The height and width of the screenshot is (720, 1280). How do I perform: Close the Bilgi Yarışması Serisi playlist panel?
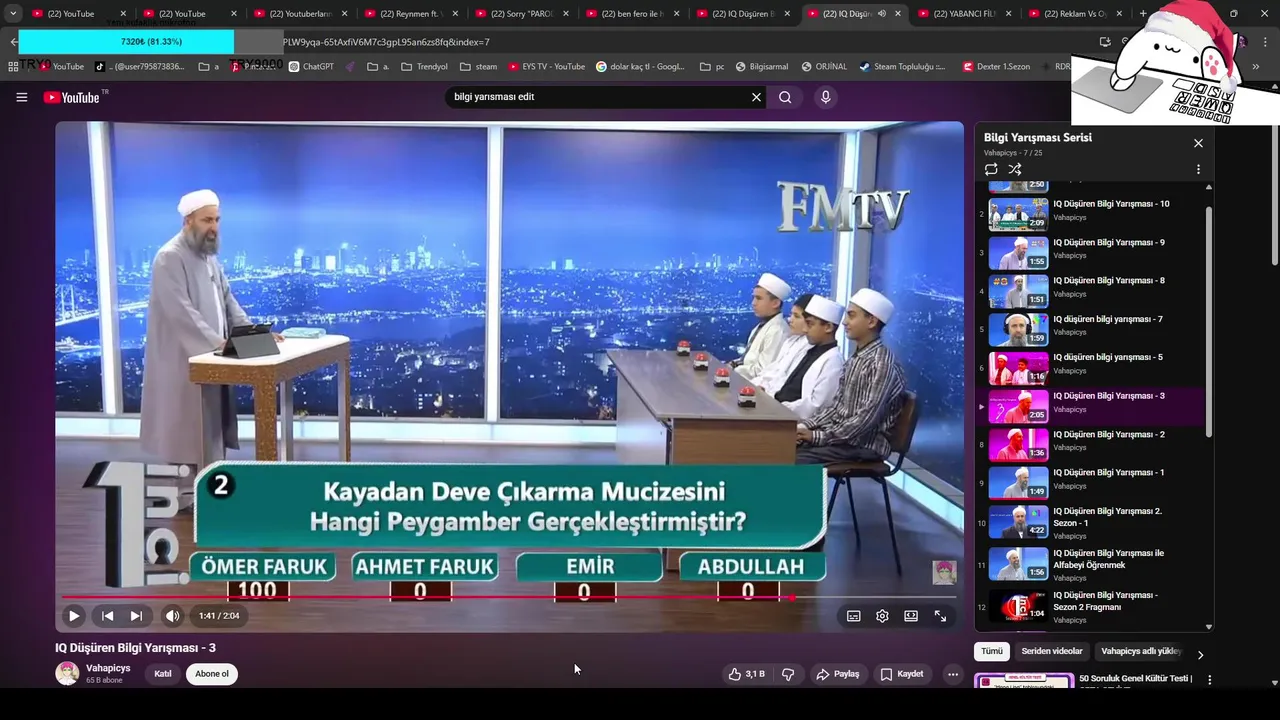point(1198,143)
